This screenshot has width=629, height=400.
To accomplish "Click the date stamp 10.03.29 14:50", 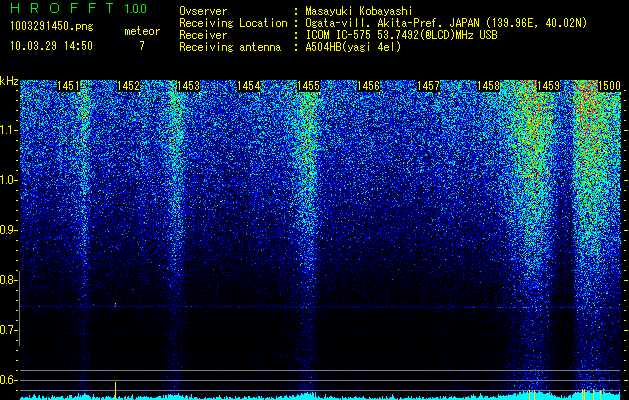I will coord(51,46).
